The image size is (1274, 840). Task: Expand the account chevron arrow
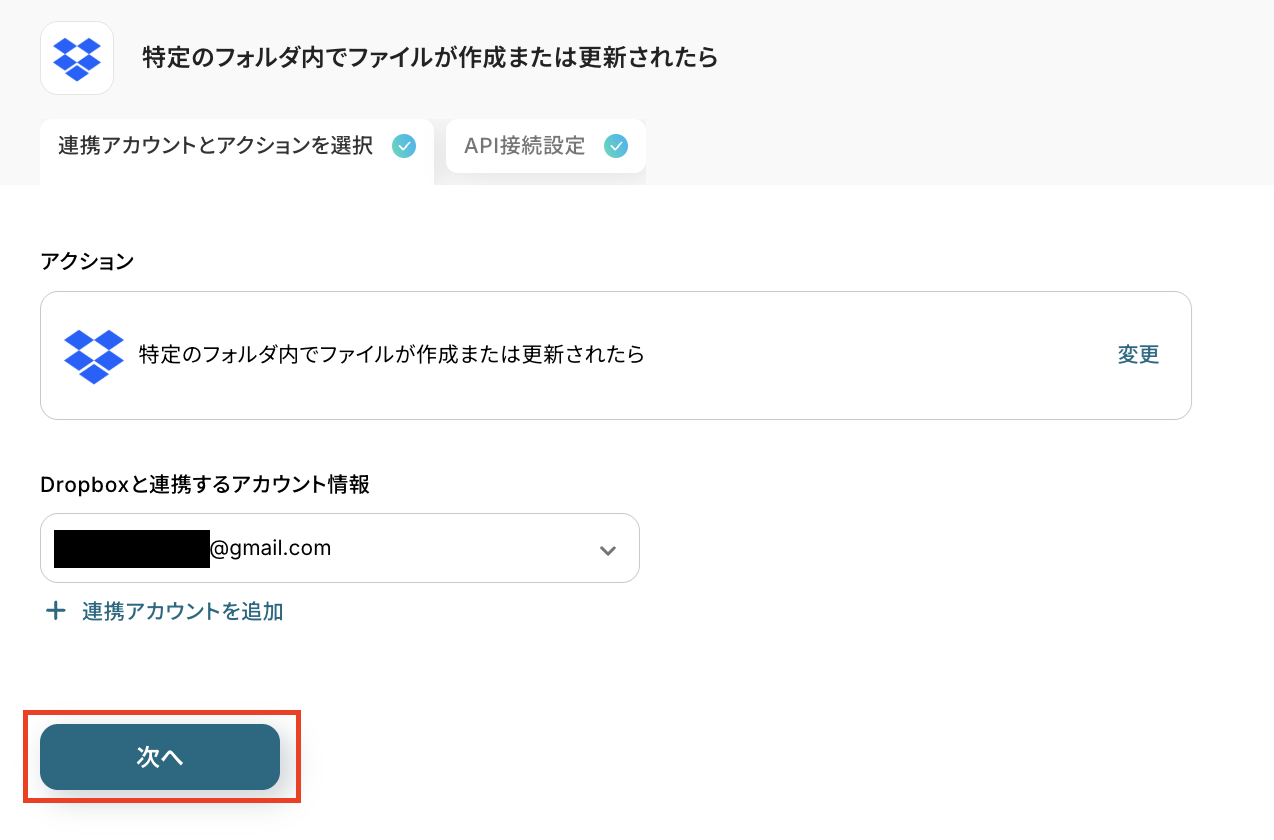click(607, 550)
